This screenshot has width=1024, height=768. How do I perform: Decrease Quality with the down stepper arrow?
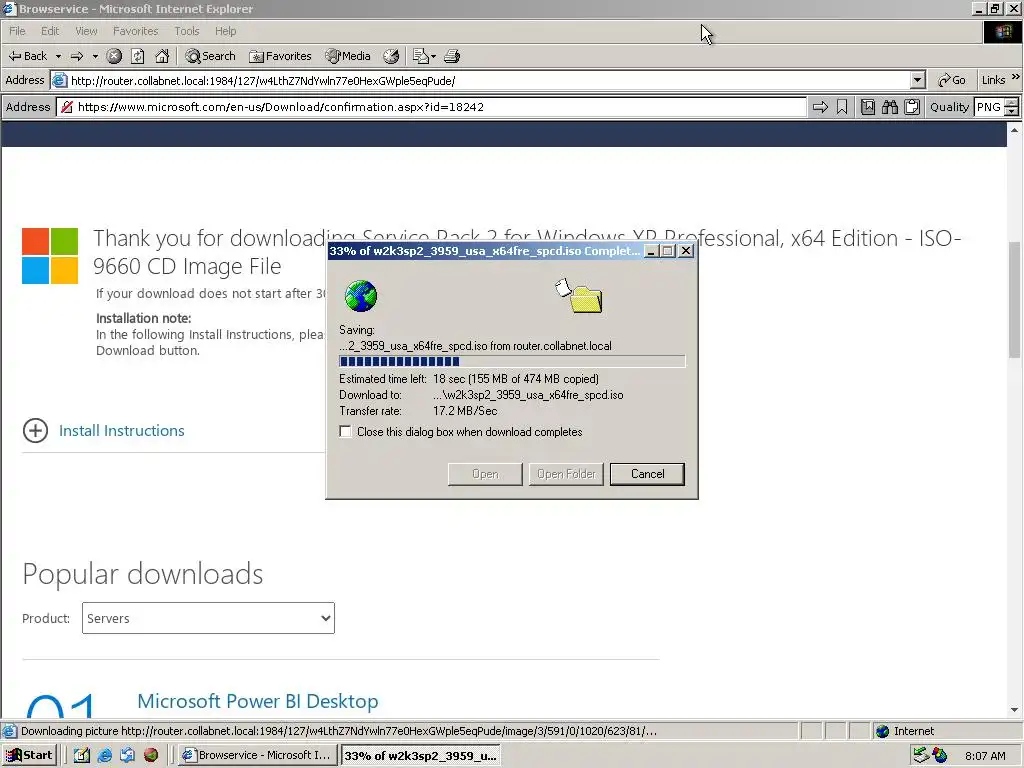pyautogui.click(x=1012, y=112)
